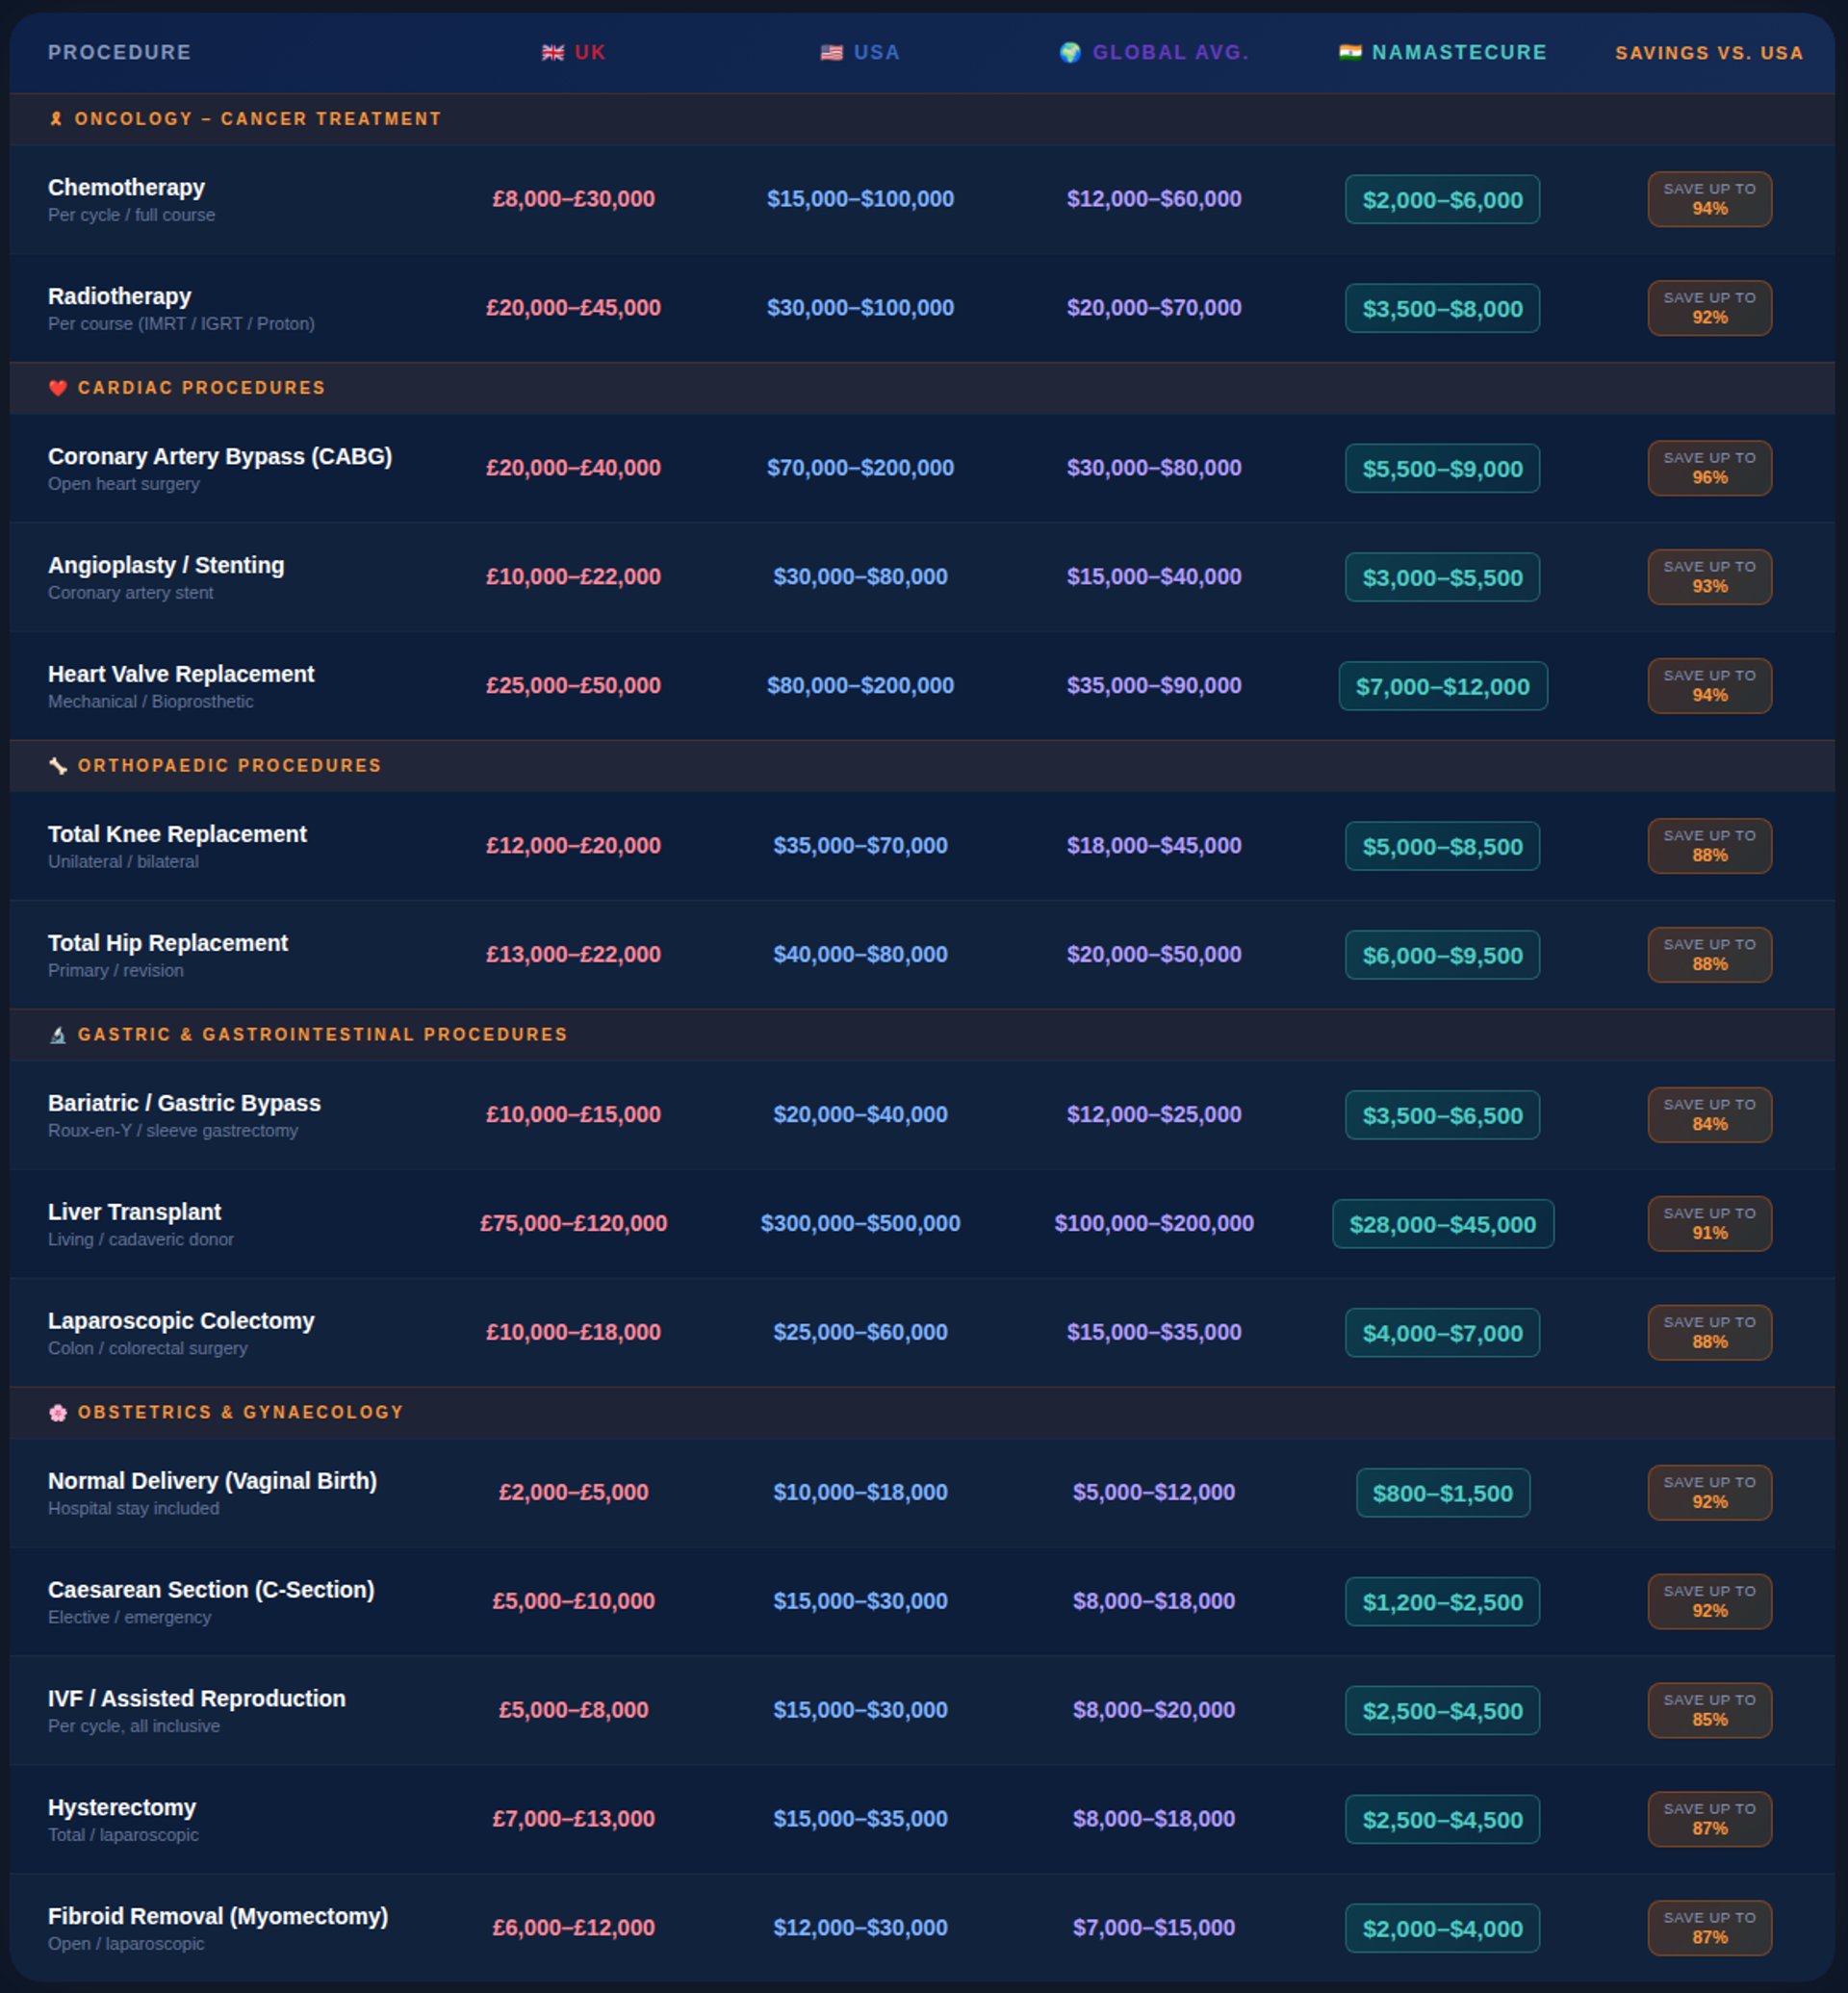Click the UK flag icon in header

(552, 53)
